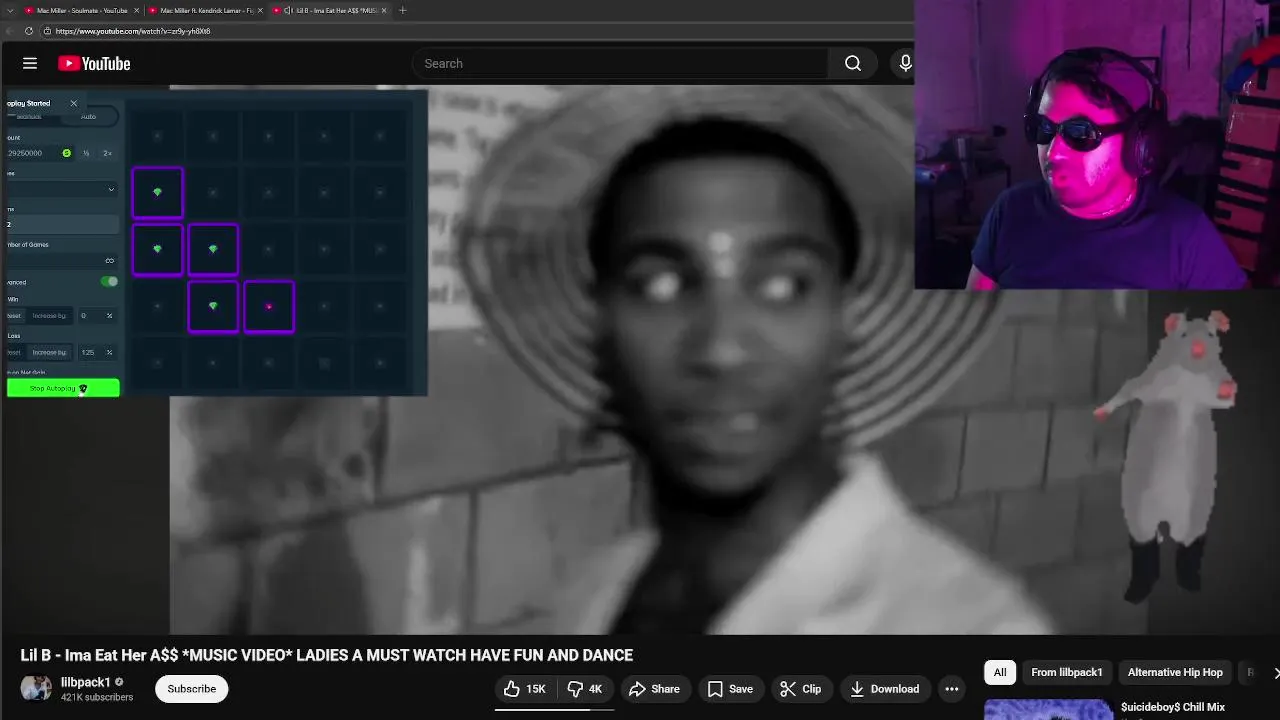
Task: Click On Loss Increase by button
Action: tap(49, 352)
